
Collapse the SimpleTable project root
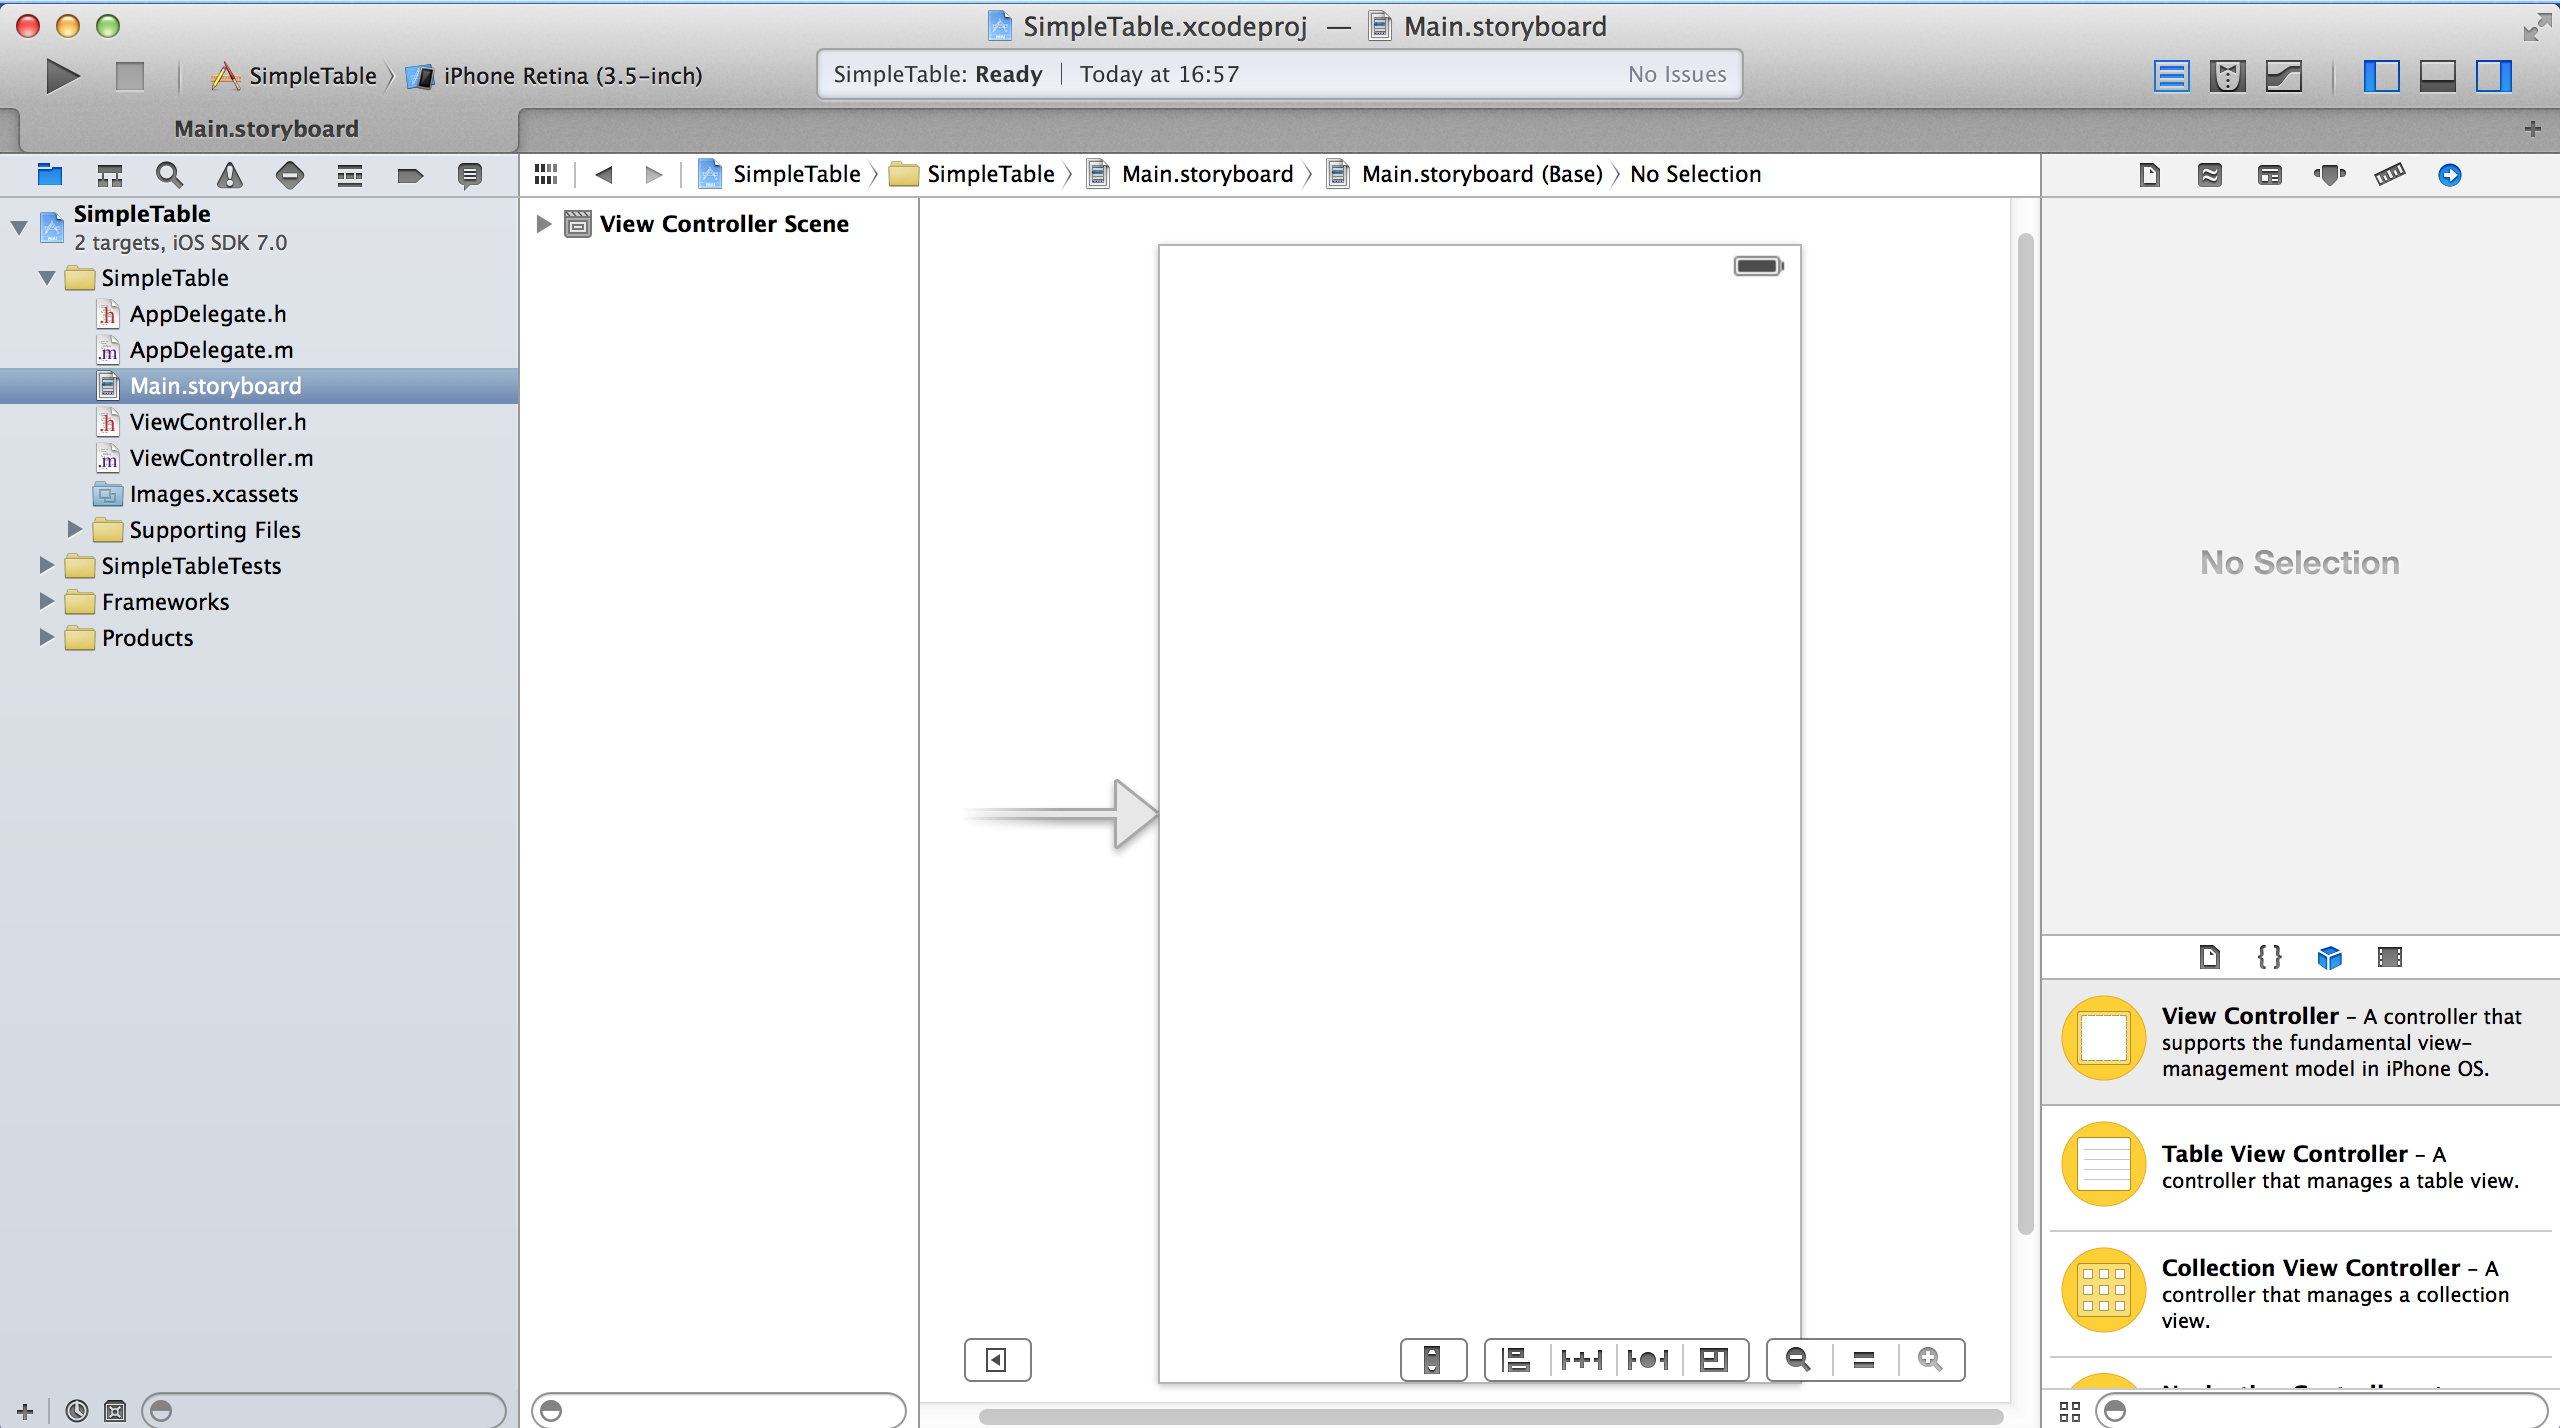[x=19, y=228]
